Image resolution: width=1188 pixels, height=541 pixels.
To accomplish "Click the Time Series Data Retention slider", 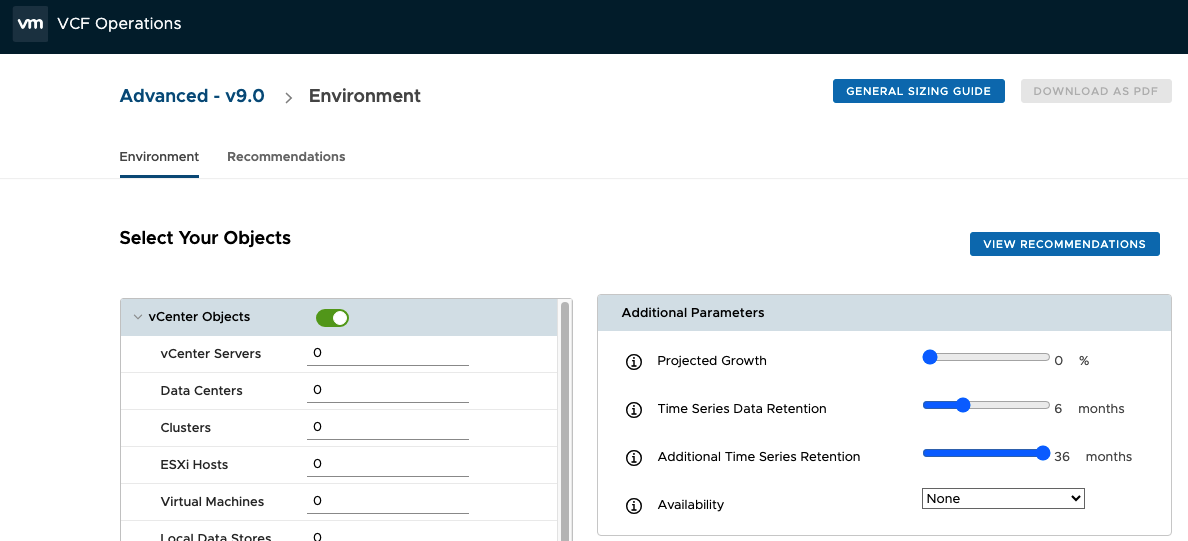I will click(x=985, y=405).
